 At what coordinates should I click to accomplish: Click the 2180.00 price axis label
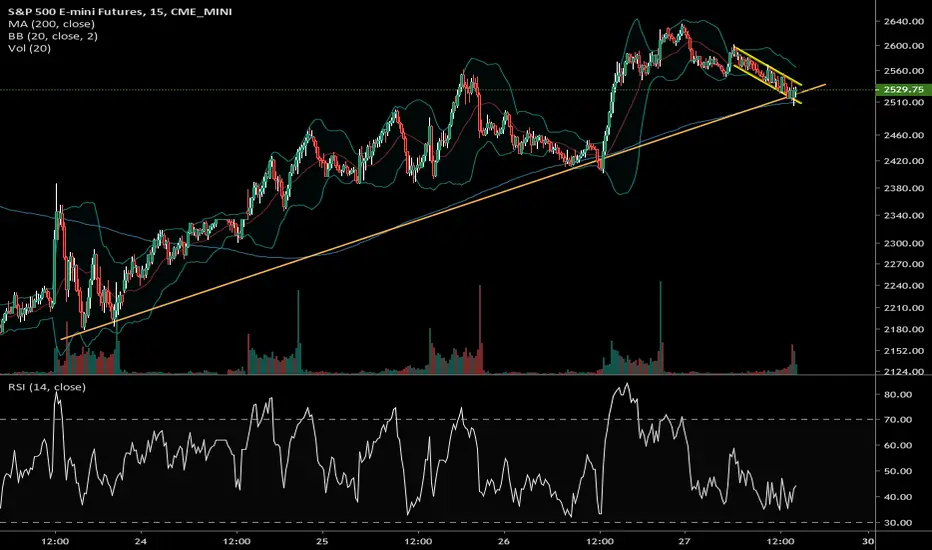coord(903,329)
